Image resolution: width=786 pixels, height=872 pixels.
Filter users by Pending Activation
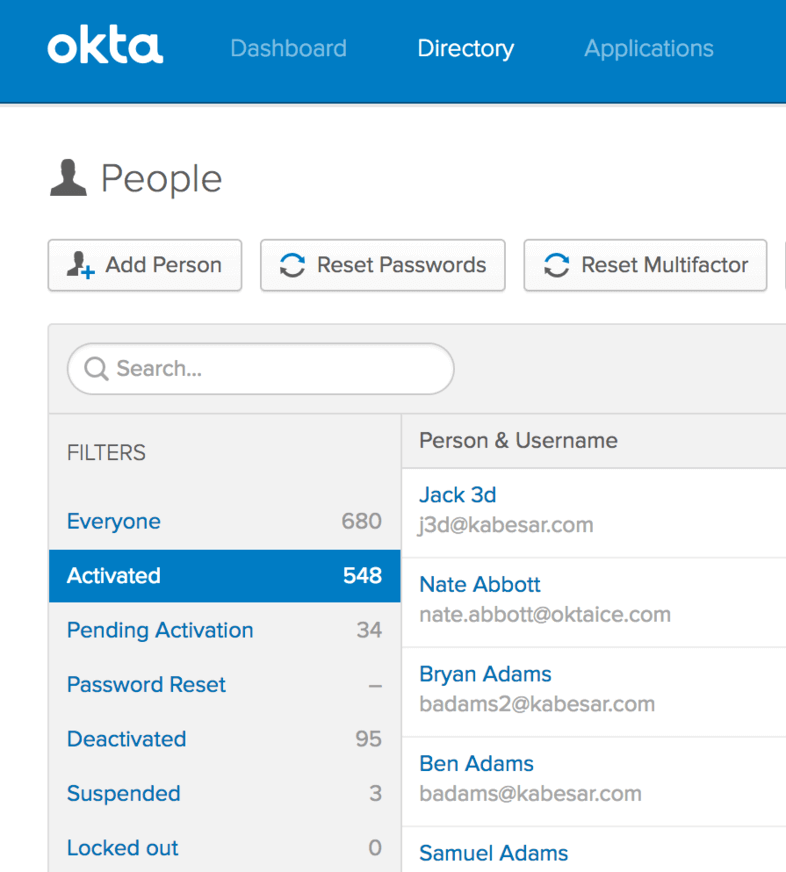(x=159, y=630)
